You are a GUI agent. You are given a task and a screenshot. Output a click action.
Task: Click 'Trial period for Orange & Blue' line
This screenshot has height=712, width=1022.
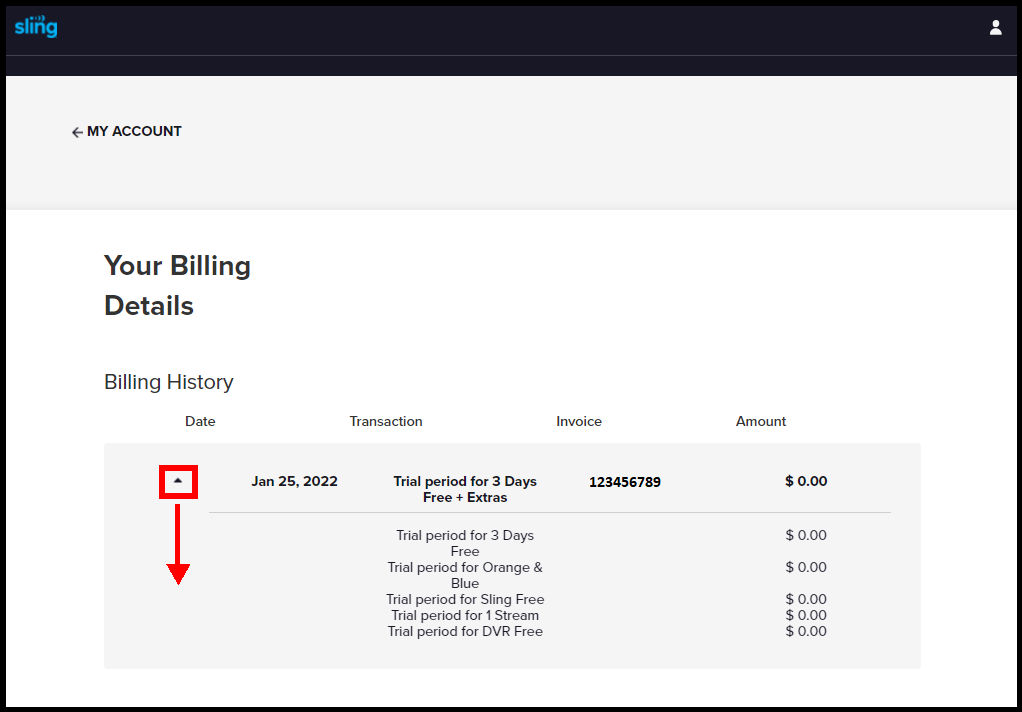coord(465,575)
